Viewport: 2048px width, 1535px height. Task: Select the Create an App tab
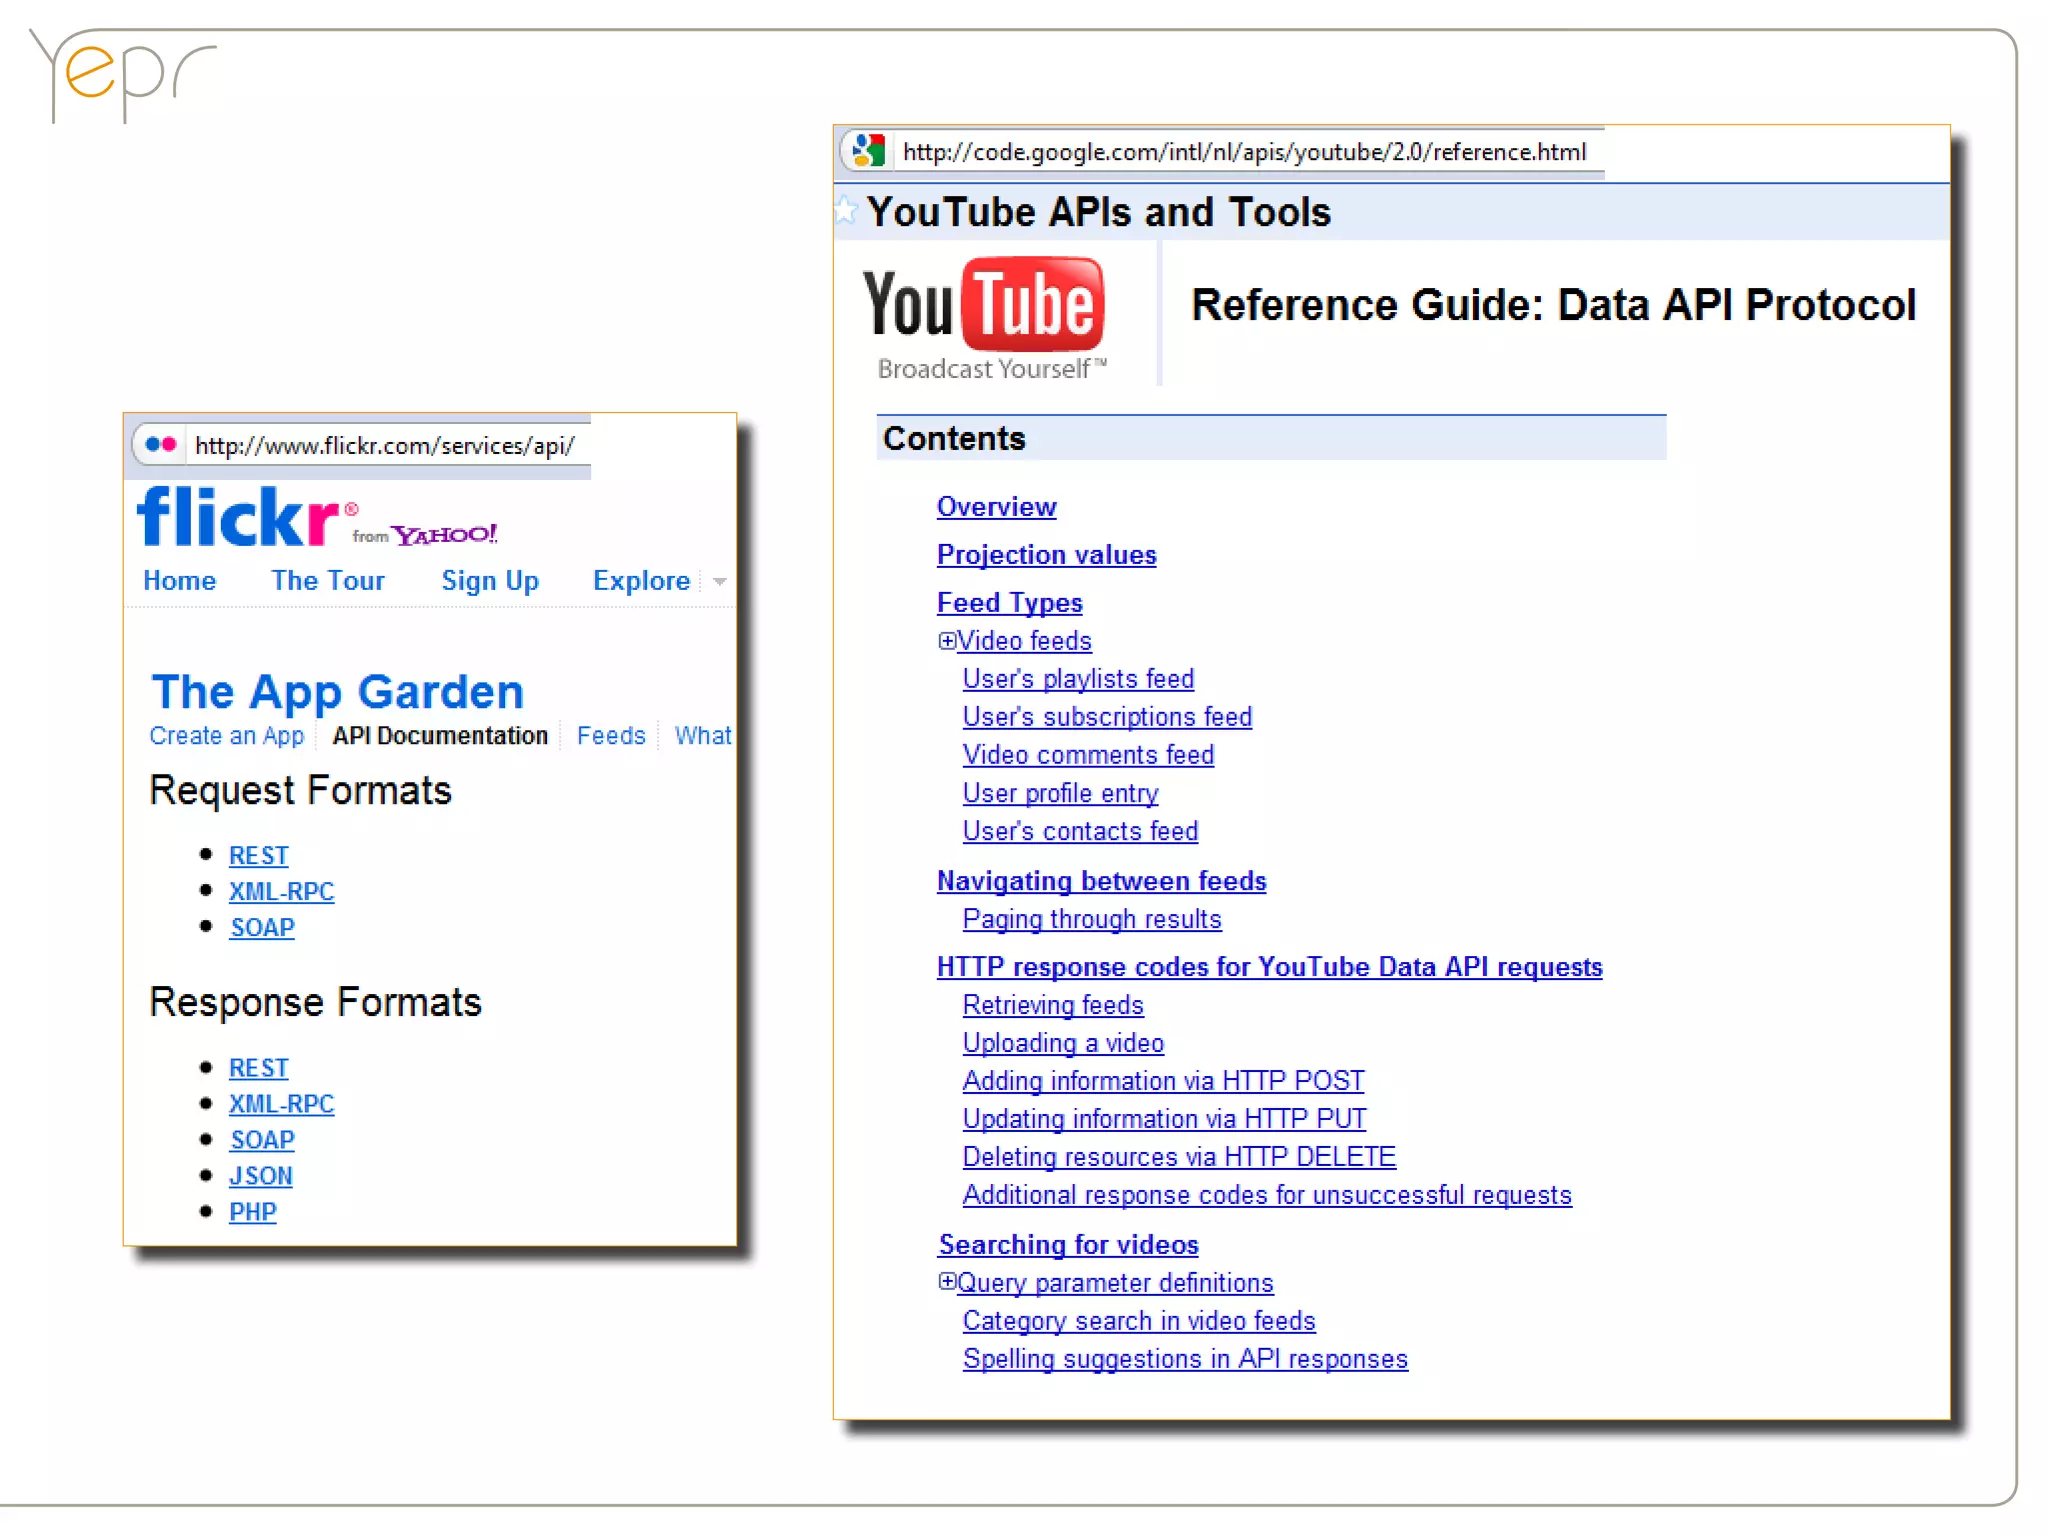click(226, 736)
